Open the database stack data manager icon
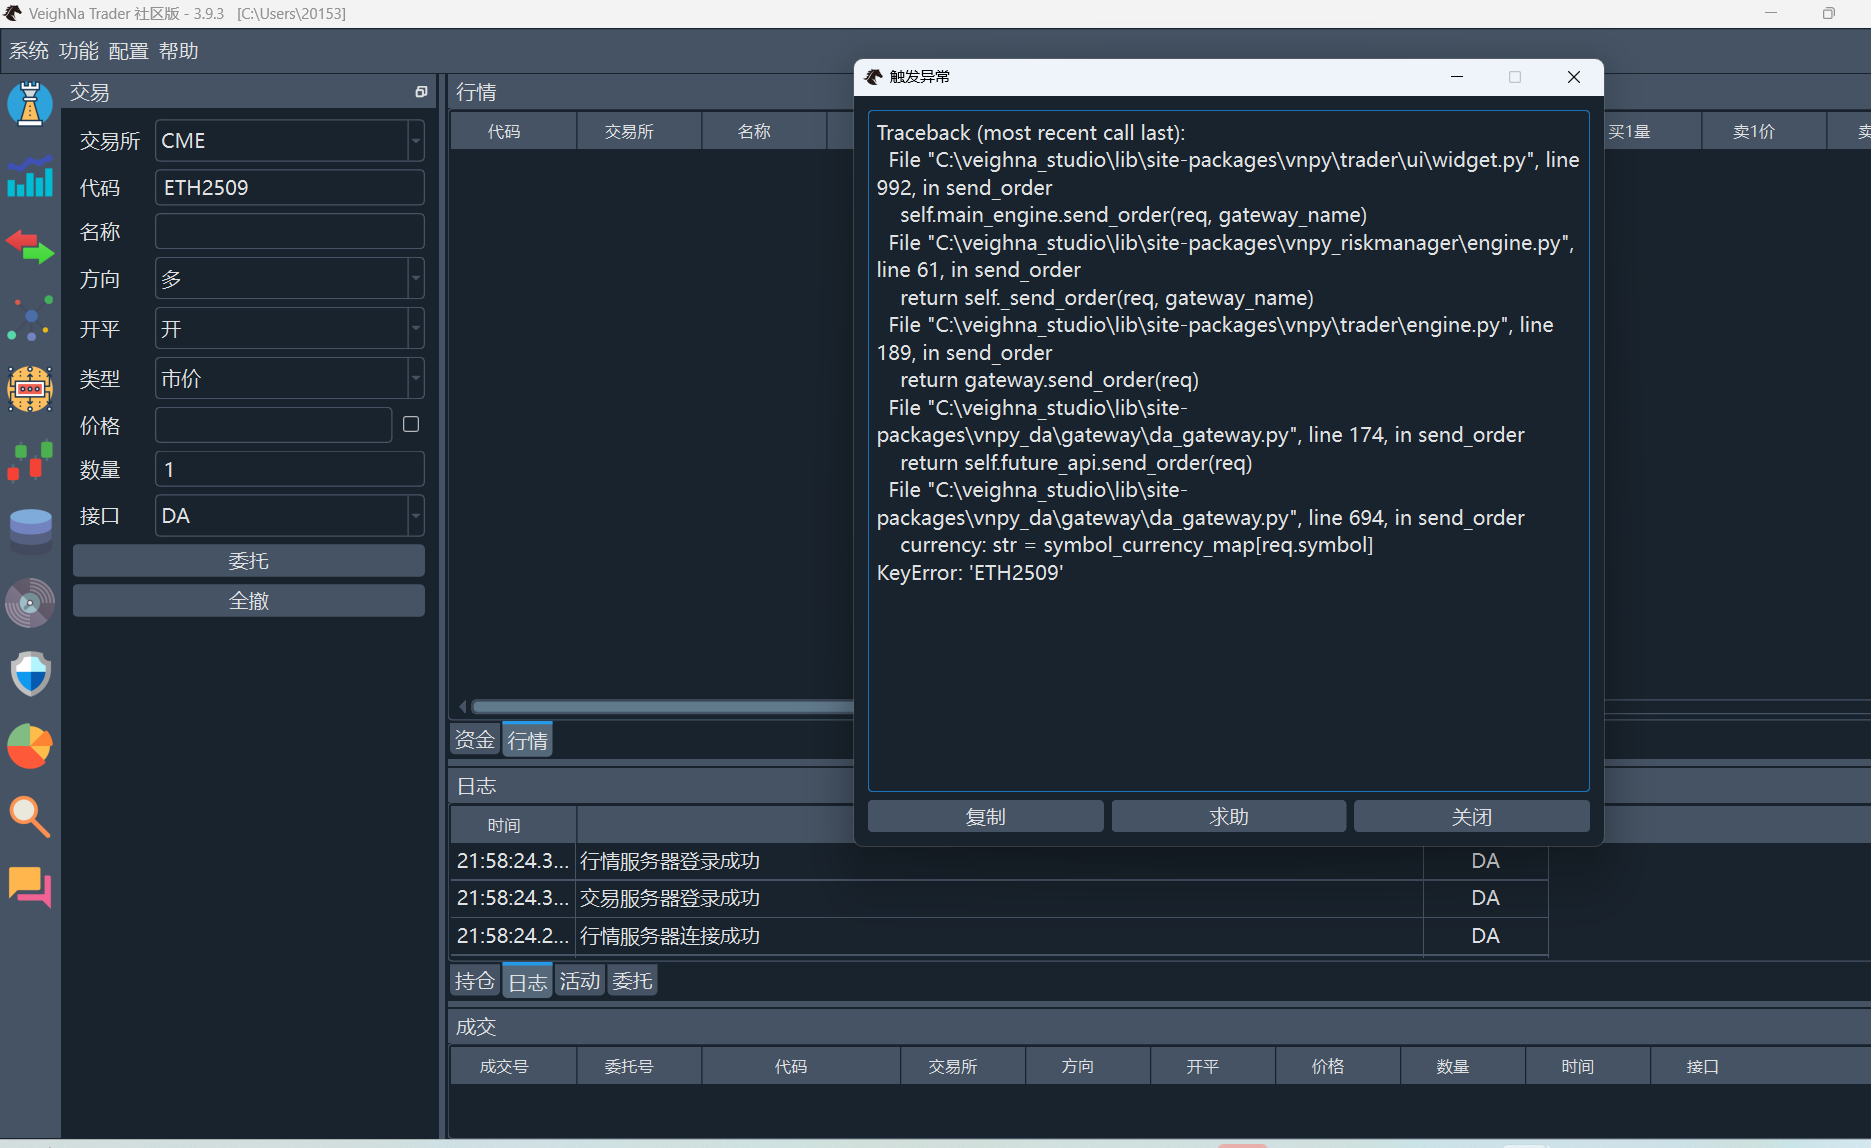 pos(30,531)
